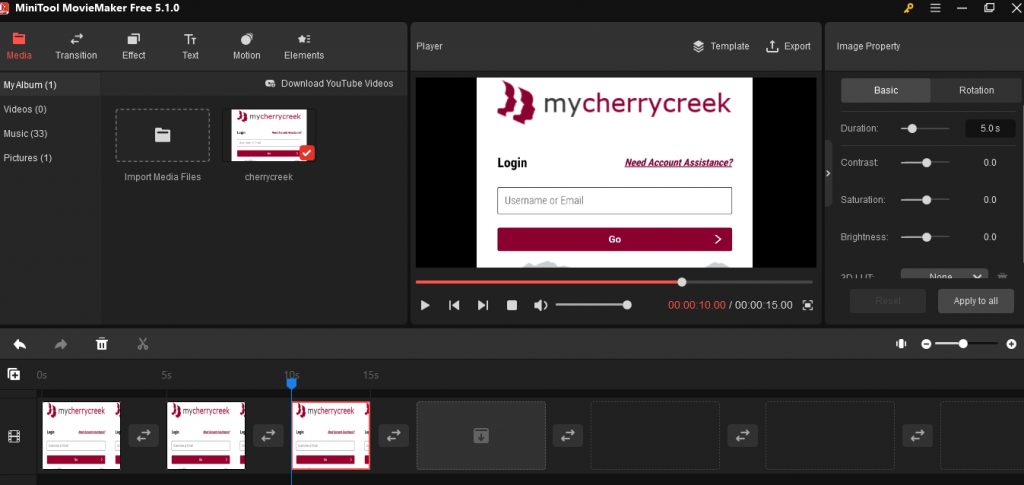The width and height of the screenshot is (1024, 485).
Task: Click the 5s mark on timeline ruler
Action: tap(167, 375)
